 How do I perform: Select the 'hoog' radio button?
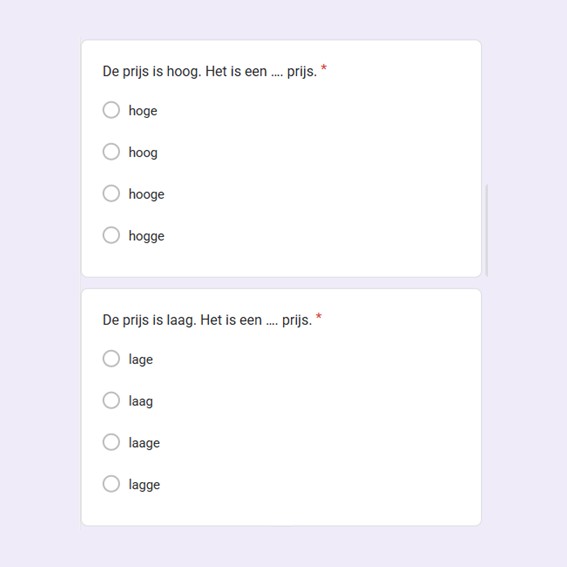[x=111, y=152]
